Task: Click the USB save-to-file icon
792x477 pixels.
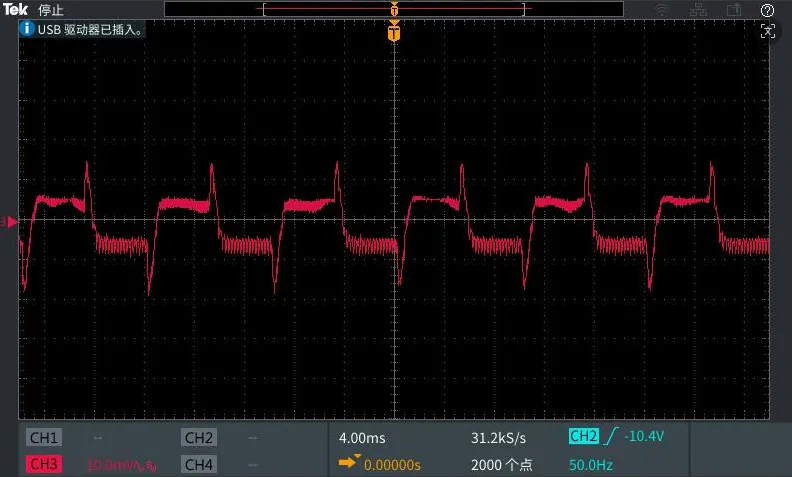Action: point(734,10)
